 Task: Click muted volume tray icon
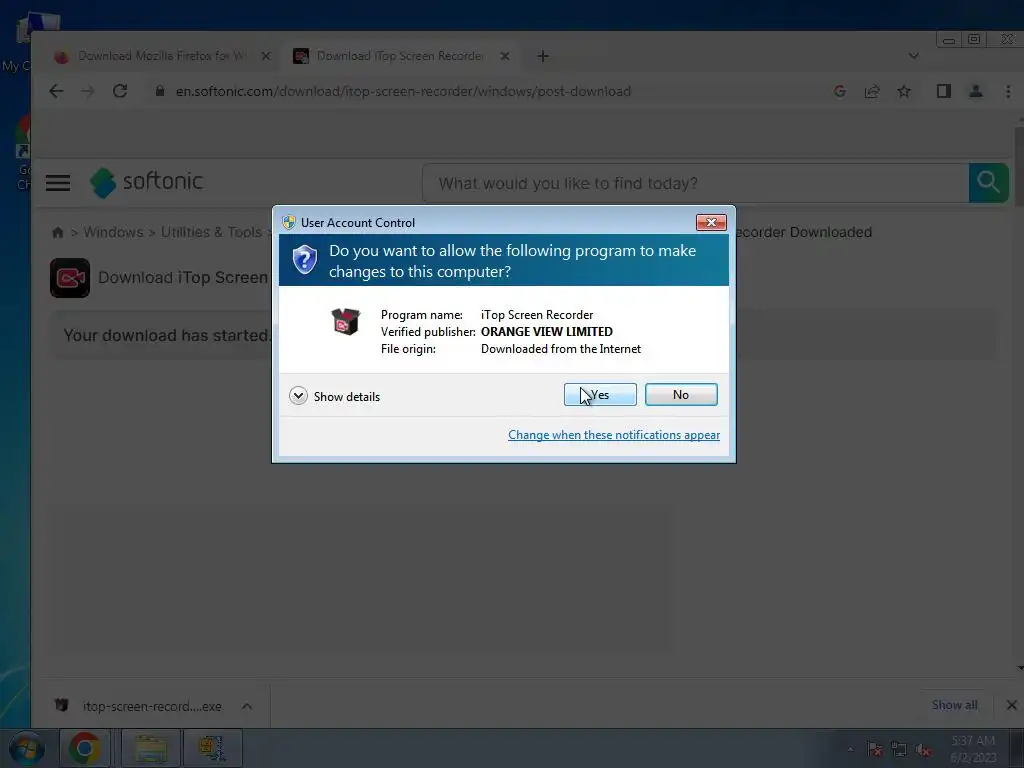923,749
